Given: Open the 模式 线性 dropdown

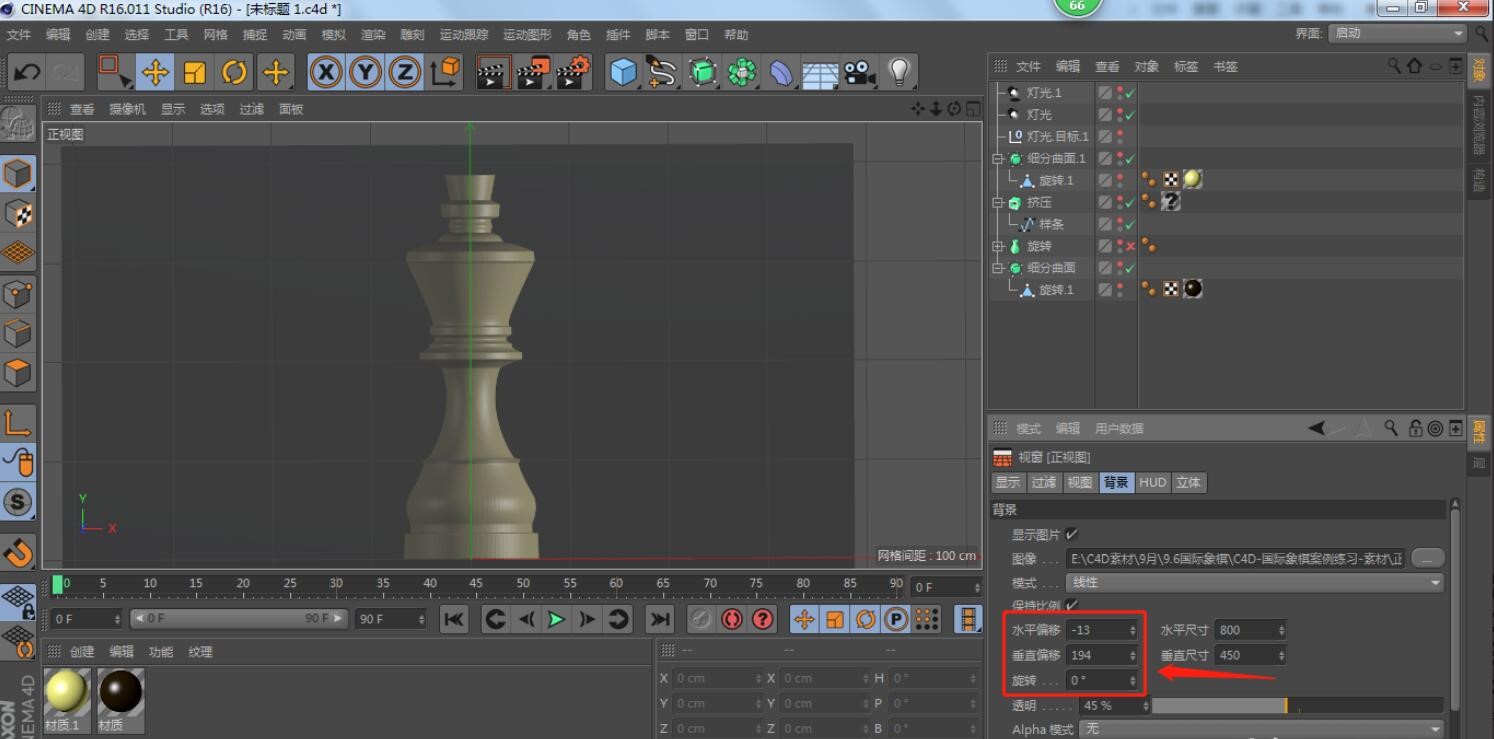Looking at the screenshot, I should coord(1256,582).
